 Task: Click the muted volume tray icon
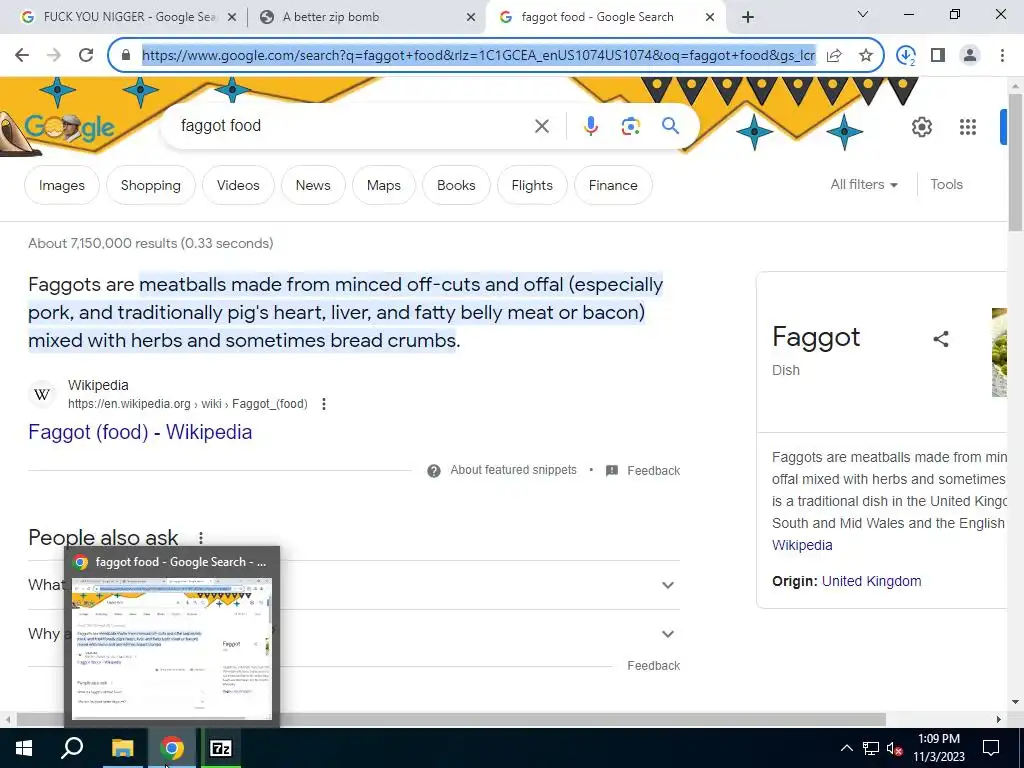(x=894, y=749)
